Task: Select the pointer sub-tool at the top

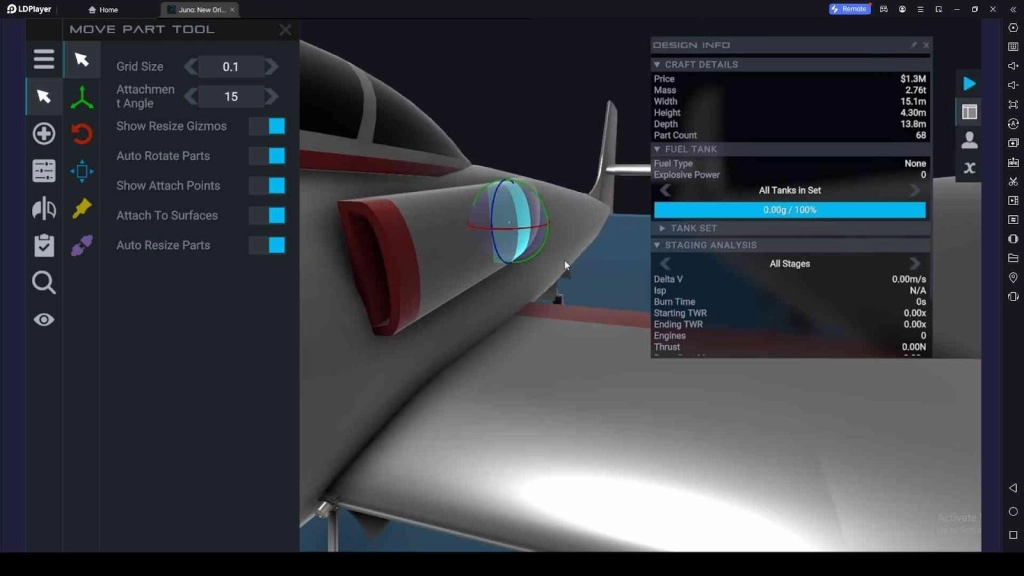Action: (x=82, y=59)
